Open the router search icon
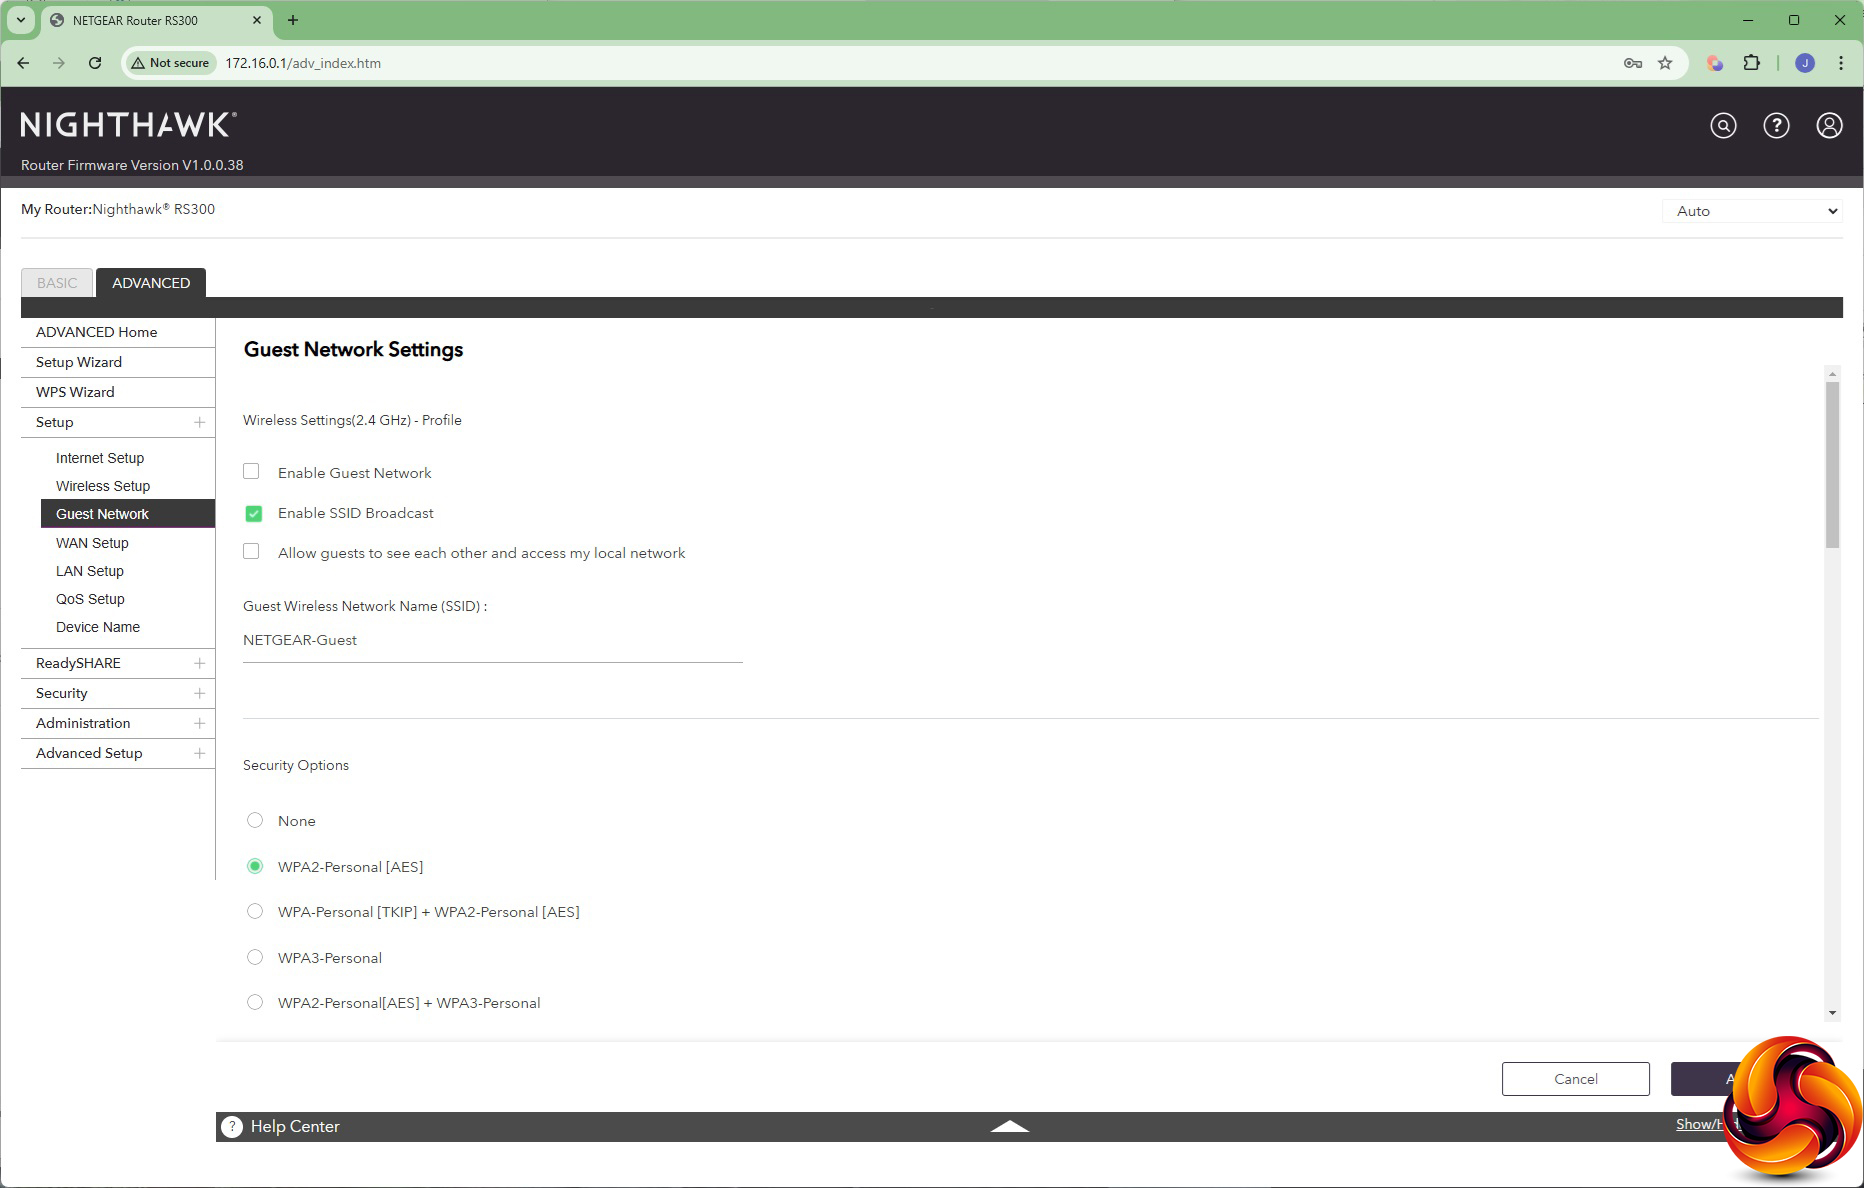The width and height of the screenshot is (1864, 1188). pyautogui.click(x=1723, y=125)
